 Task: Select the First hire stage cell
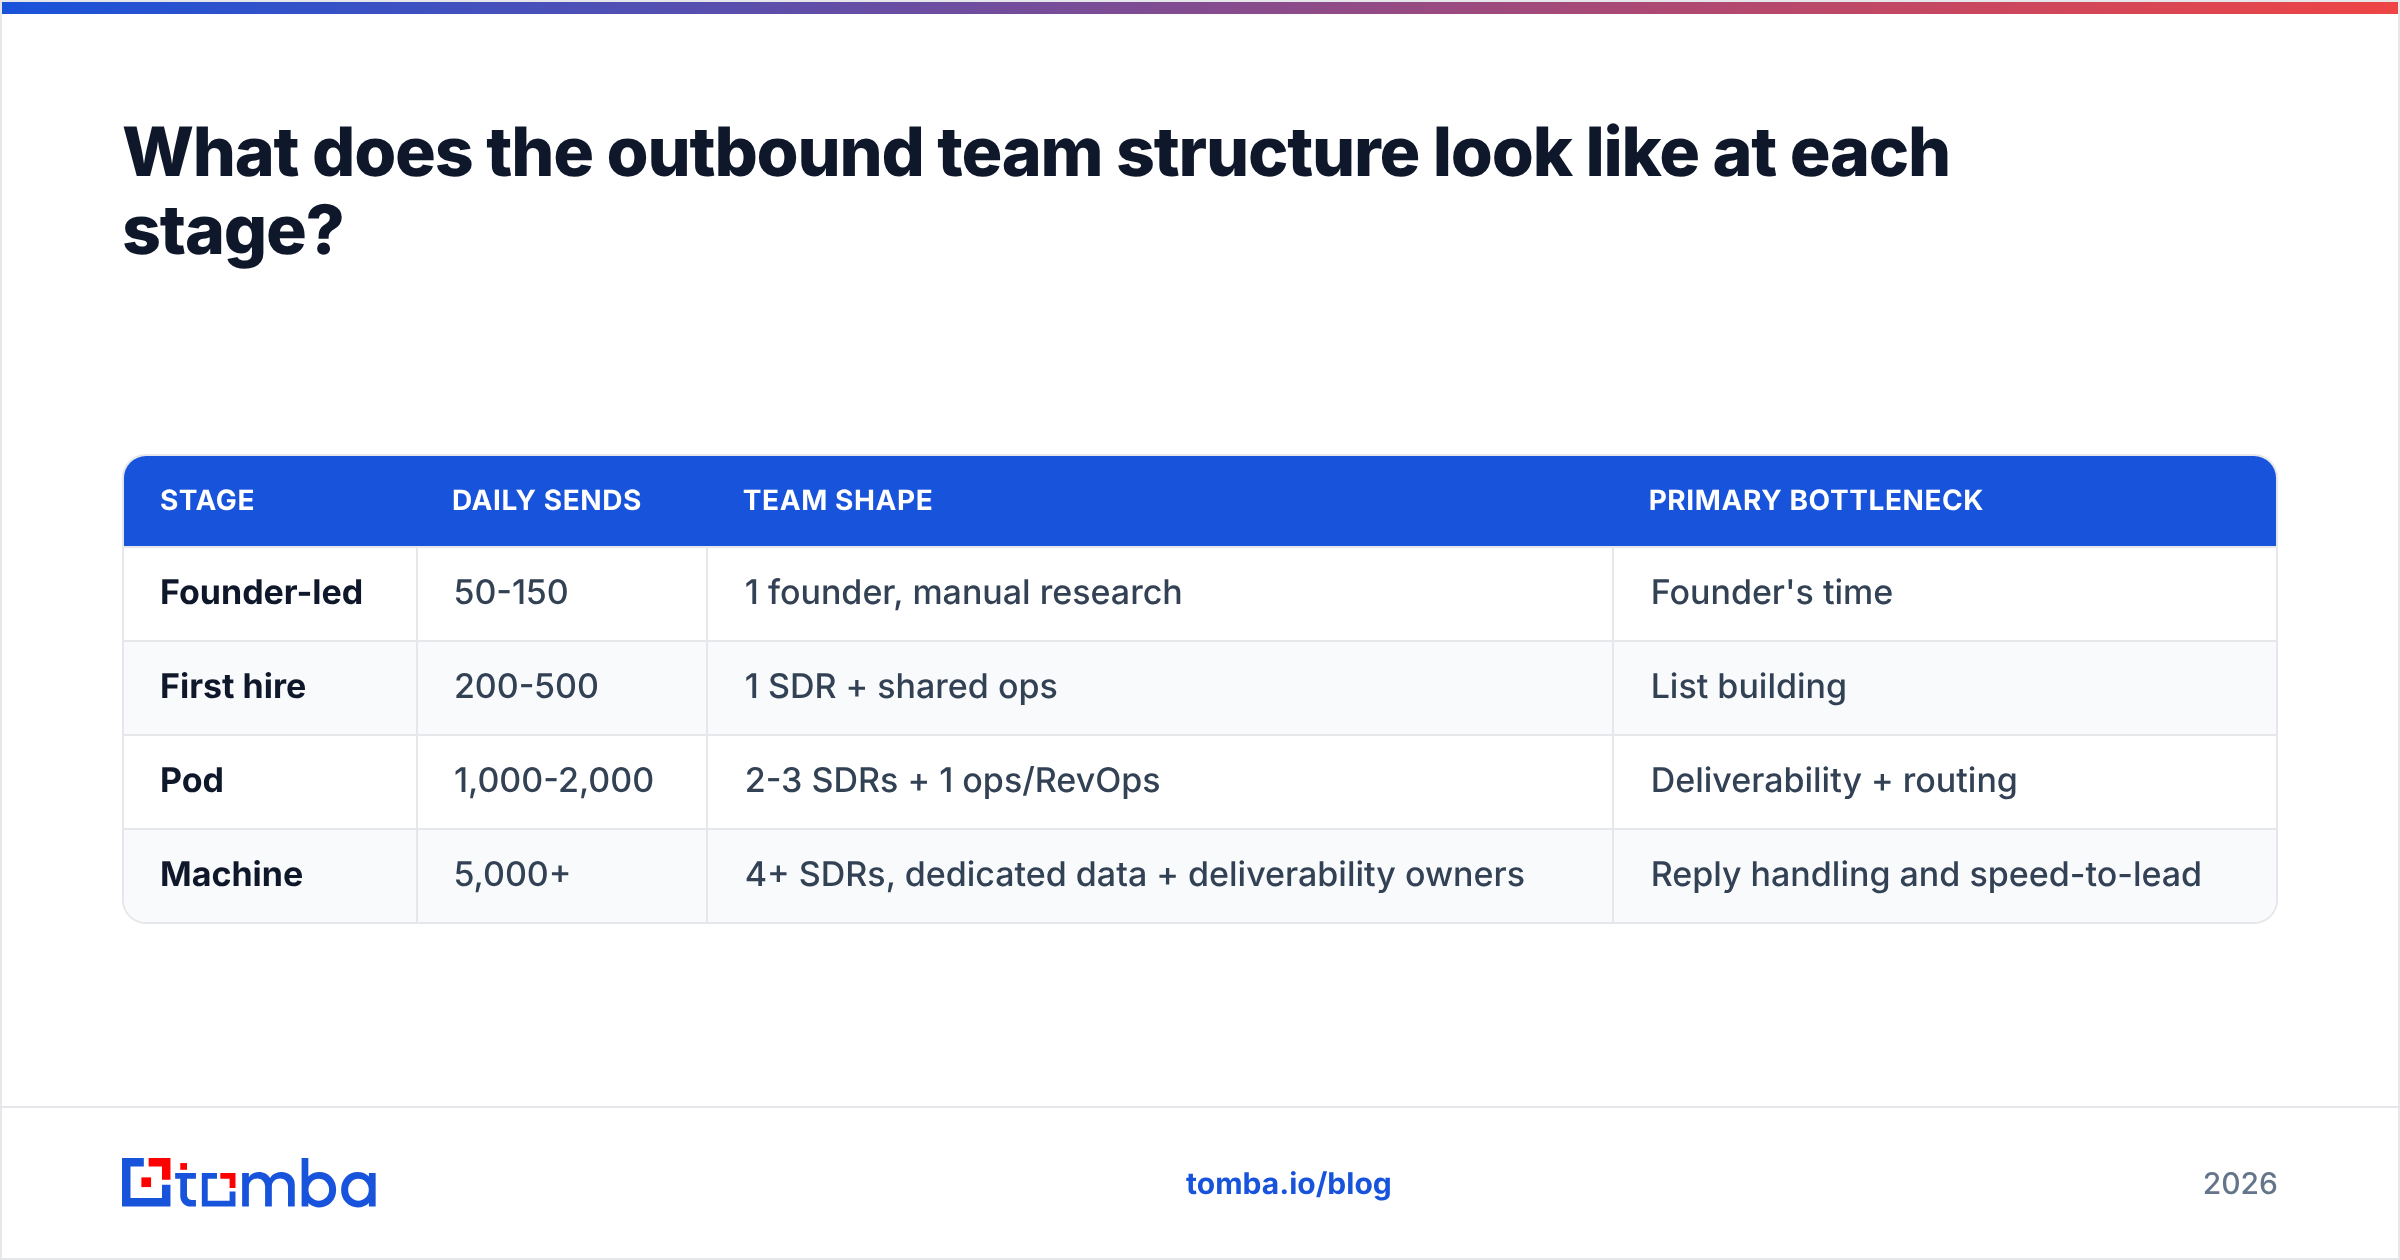click(x=270, y=687)
